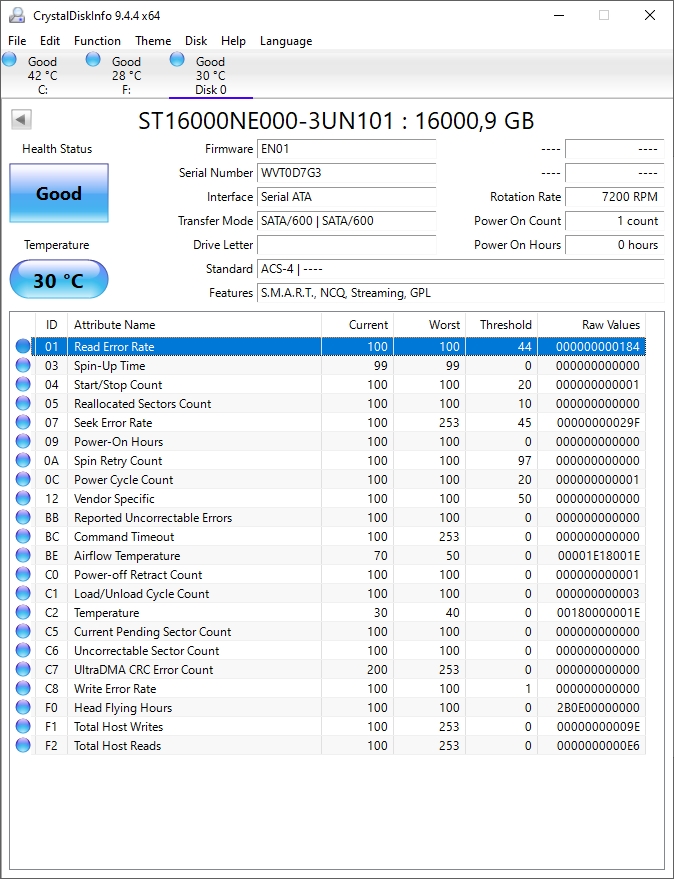Screen dimensions: 674x879
Task: Click status orb for UltraDMA CRC Error Count
Action: coord(23,670)
